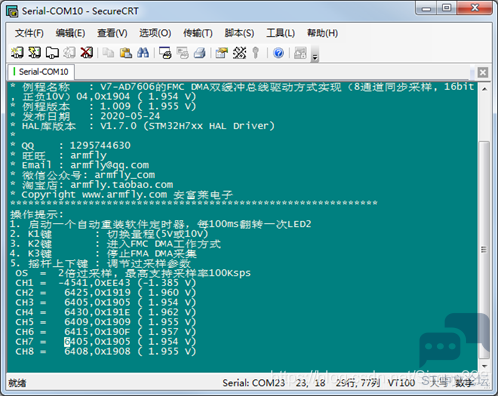The width and height of the screenshot is (498, 396).
Task: Open Find using the binoculars icon
Action: click(143, 53)
